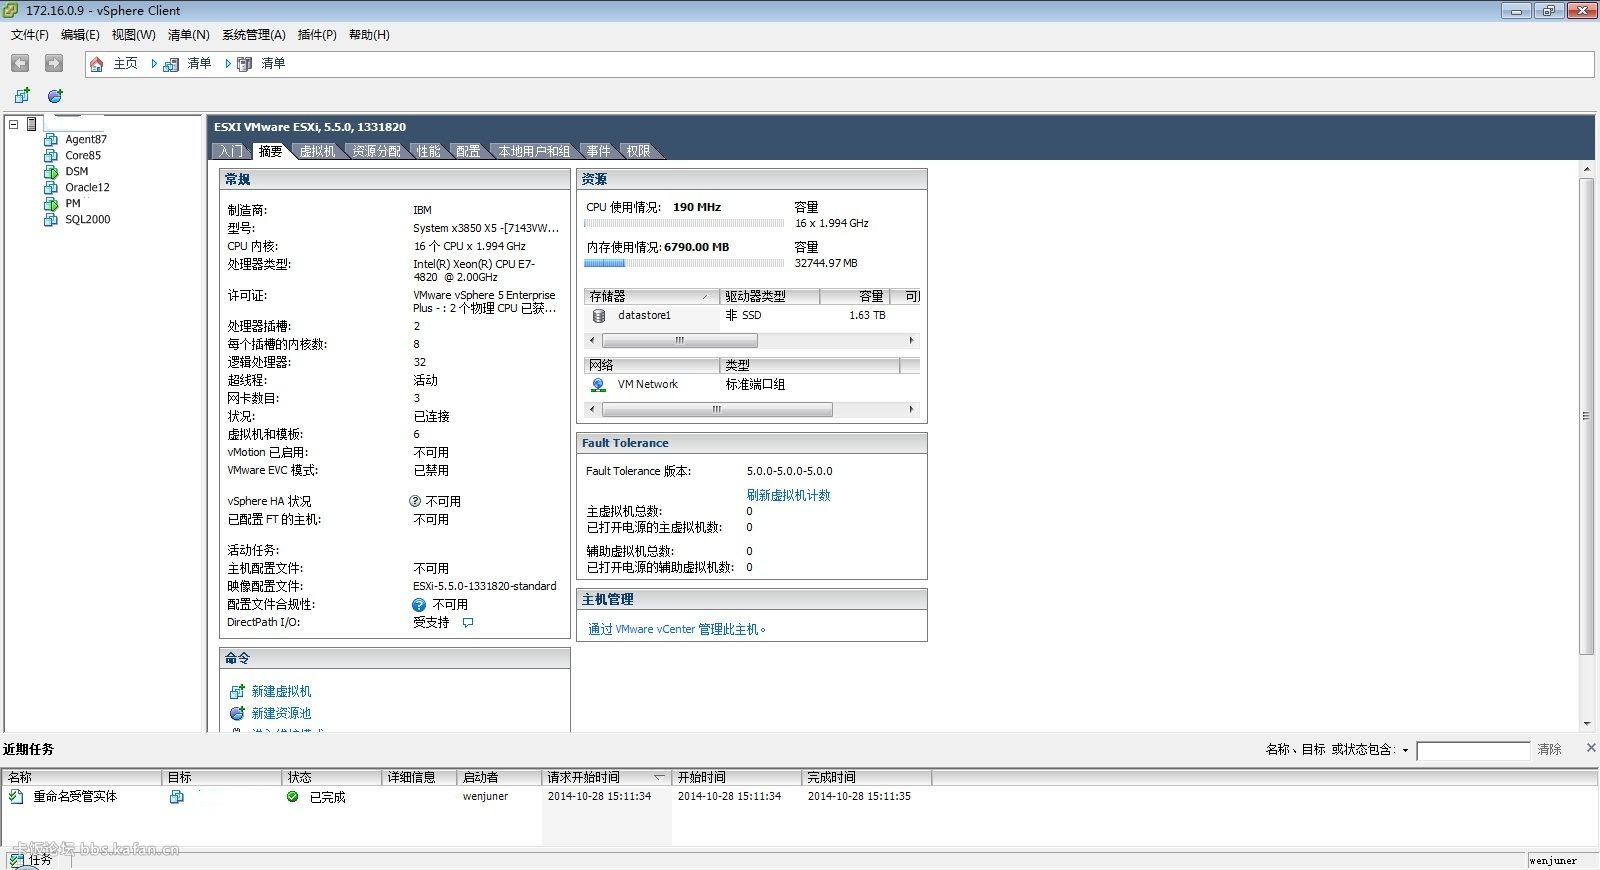Switch to the 资源分配 tab

click(377, 151)
